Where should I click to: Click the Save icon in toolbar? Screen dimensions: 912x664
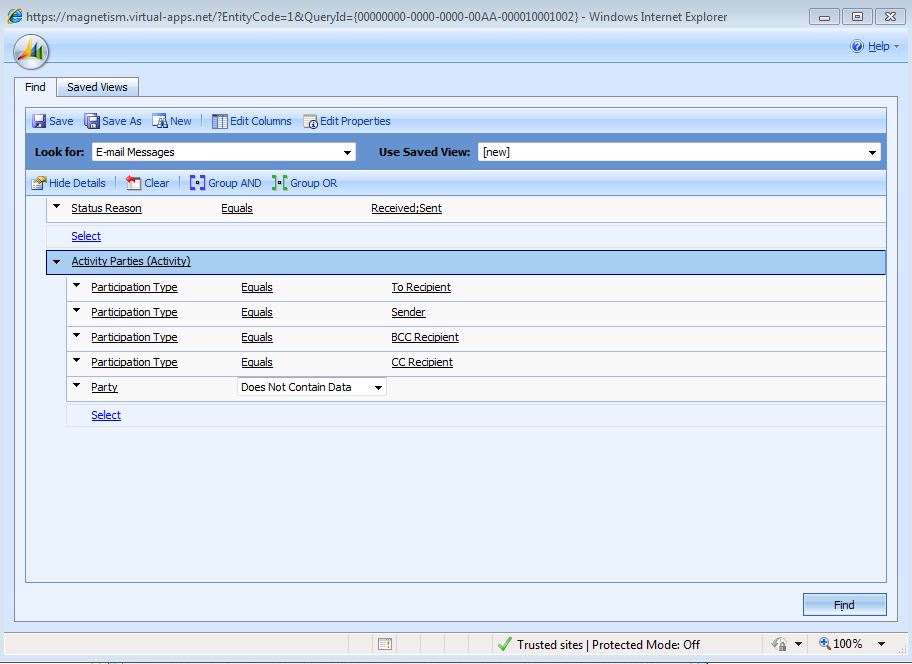coord(40,121)
